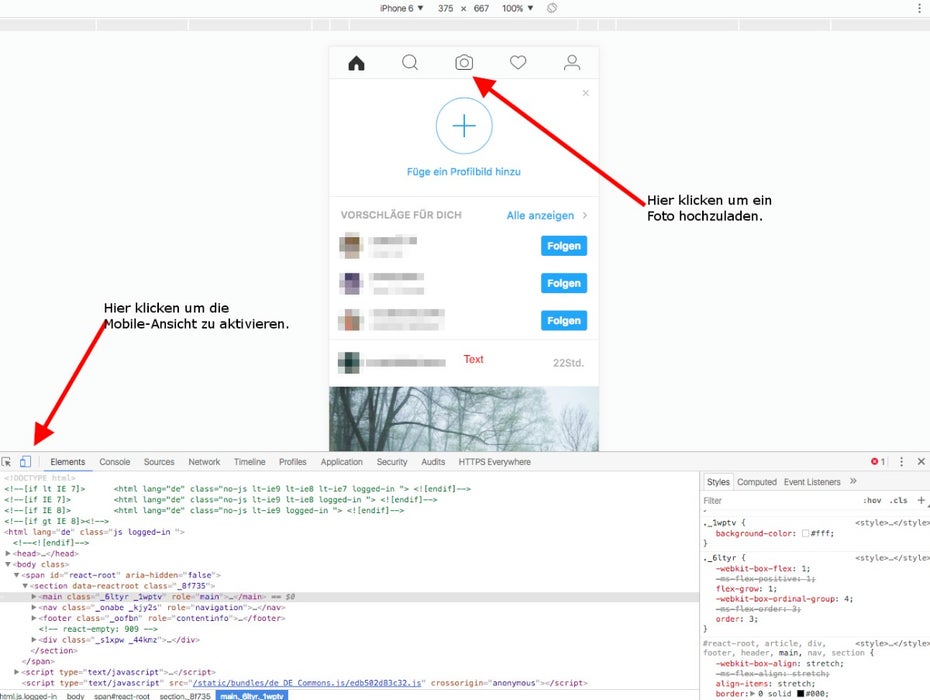
Task: Click the Styles Filter input
Action: [780, 501]
